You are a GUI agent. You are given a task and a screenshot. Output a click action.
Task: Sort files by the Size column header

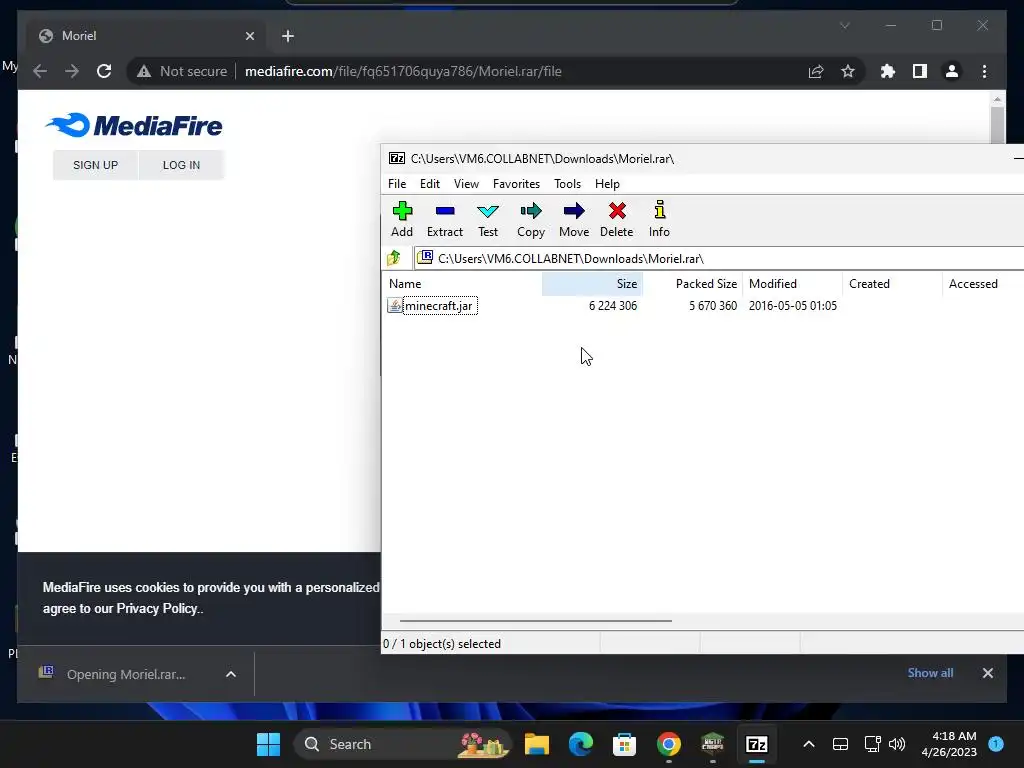point(592,283)
